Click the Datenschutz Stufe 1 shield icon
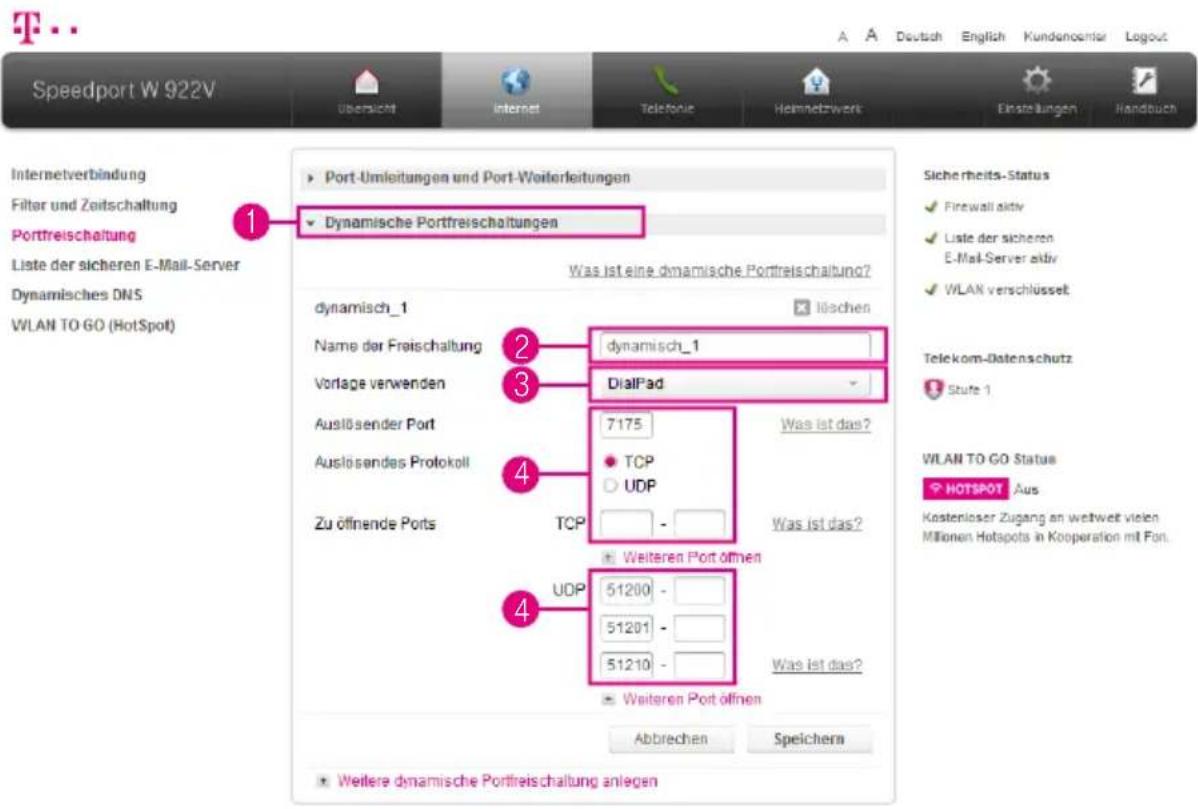1198x809 pixels. [933, 390]
